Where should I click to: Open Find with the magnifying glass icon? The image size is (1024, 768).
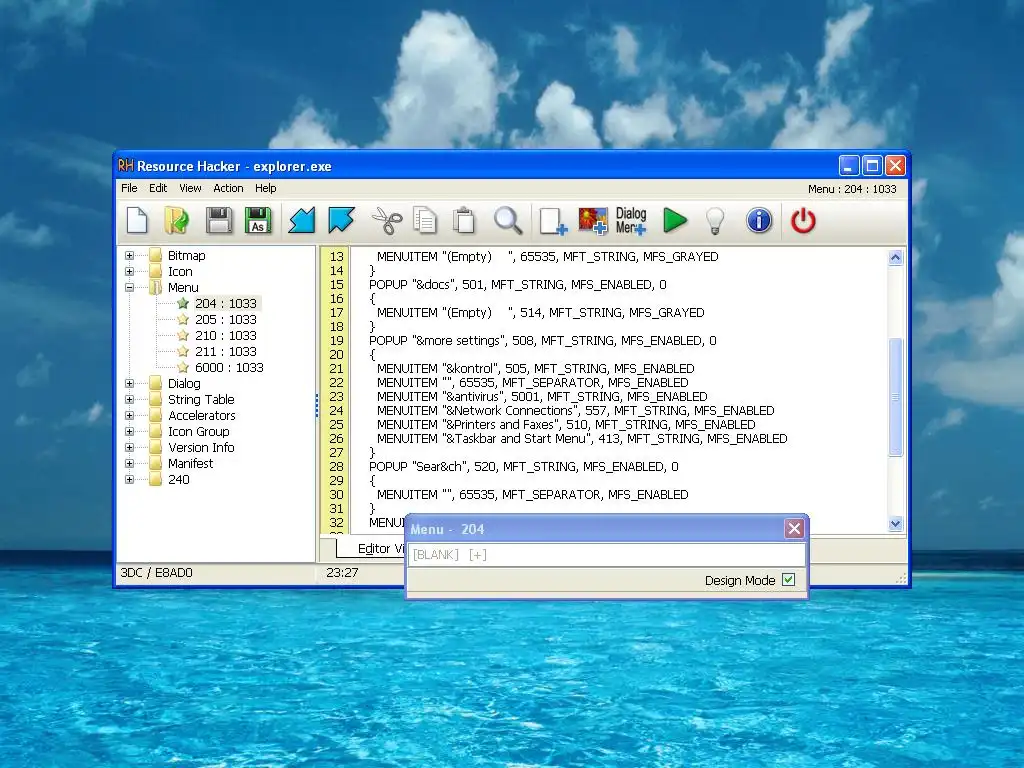pyautogui.click(x=508, y=220)
